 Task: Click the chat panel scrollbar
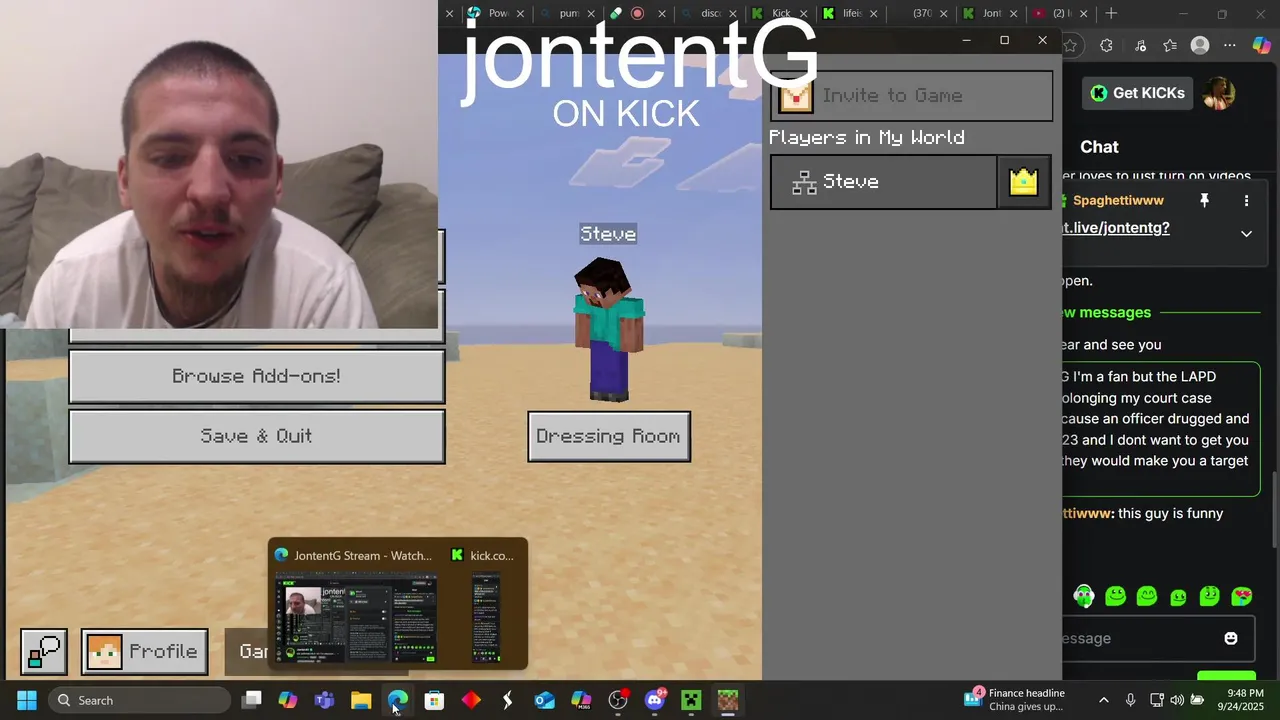coord(1275,510)
